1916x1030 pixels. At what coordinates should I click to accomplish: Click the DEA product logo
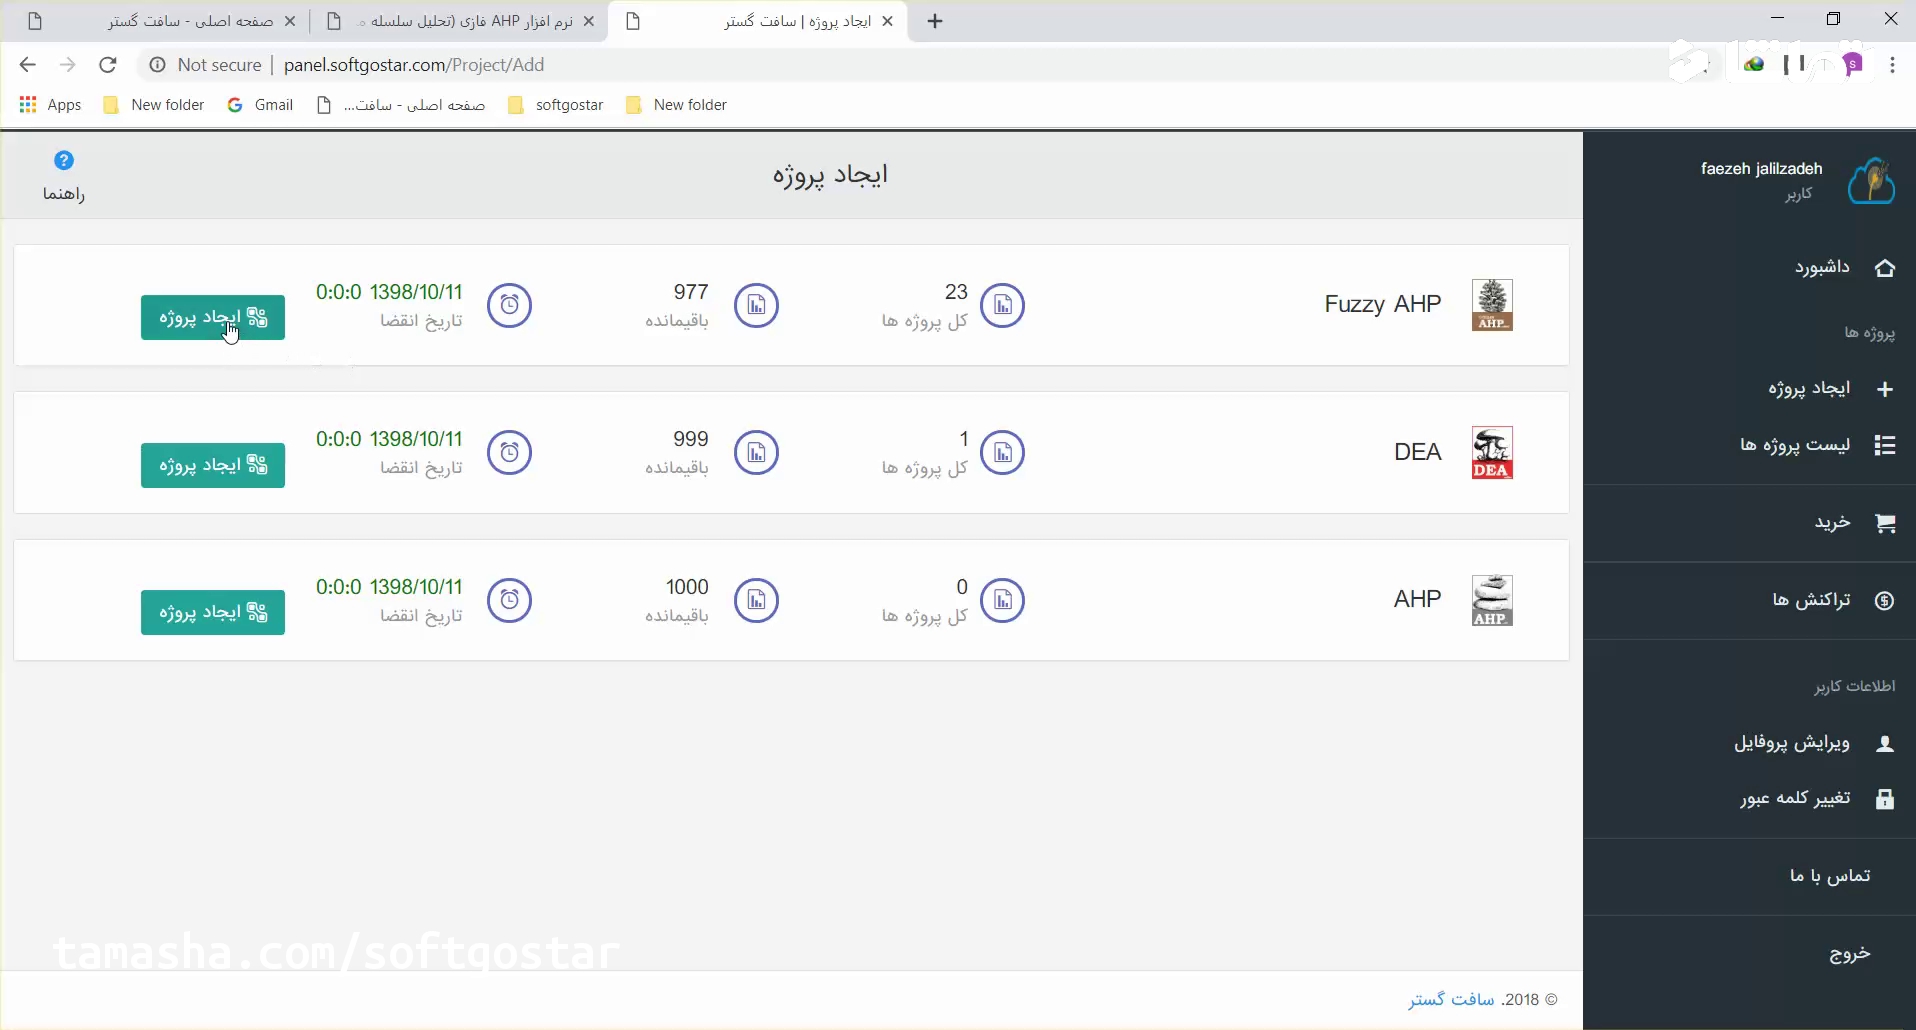coord(1492,453)
